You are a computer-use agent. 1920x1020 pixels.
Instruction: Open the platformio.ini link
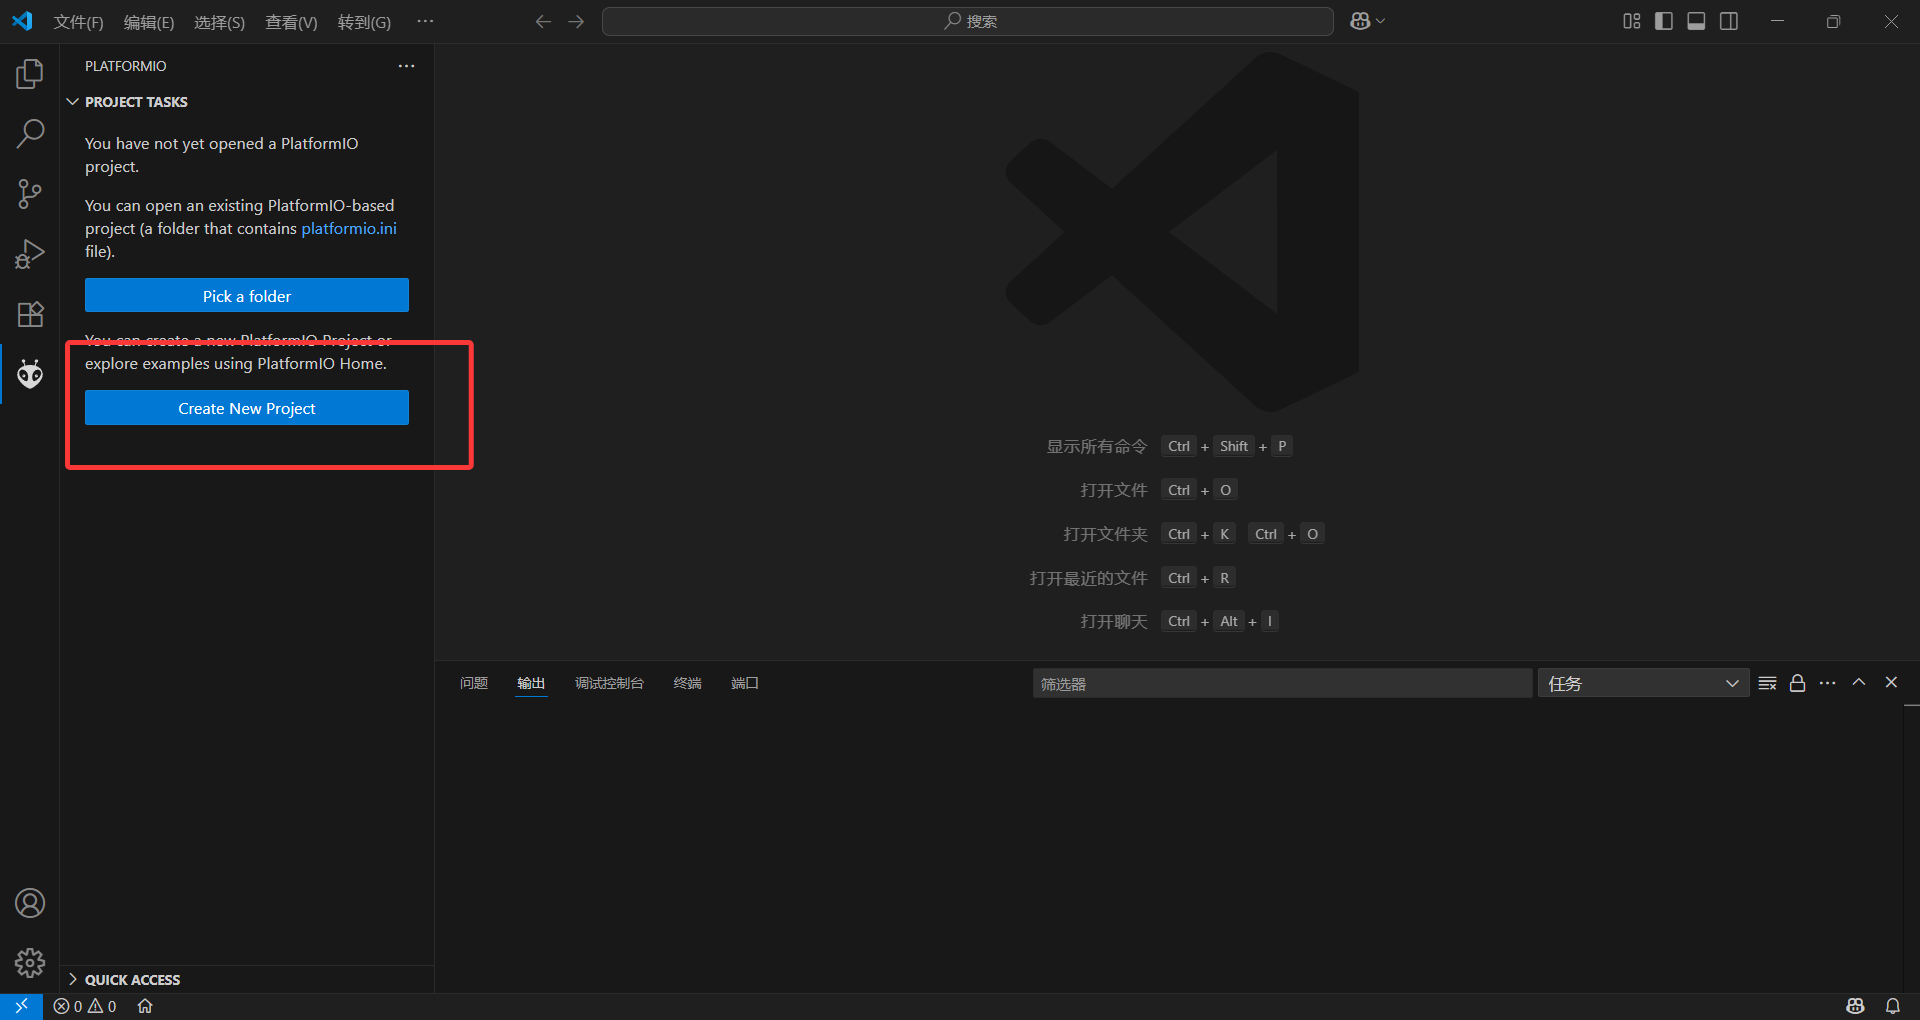coord(348,228)
